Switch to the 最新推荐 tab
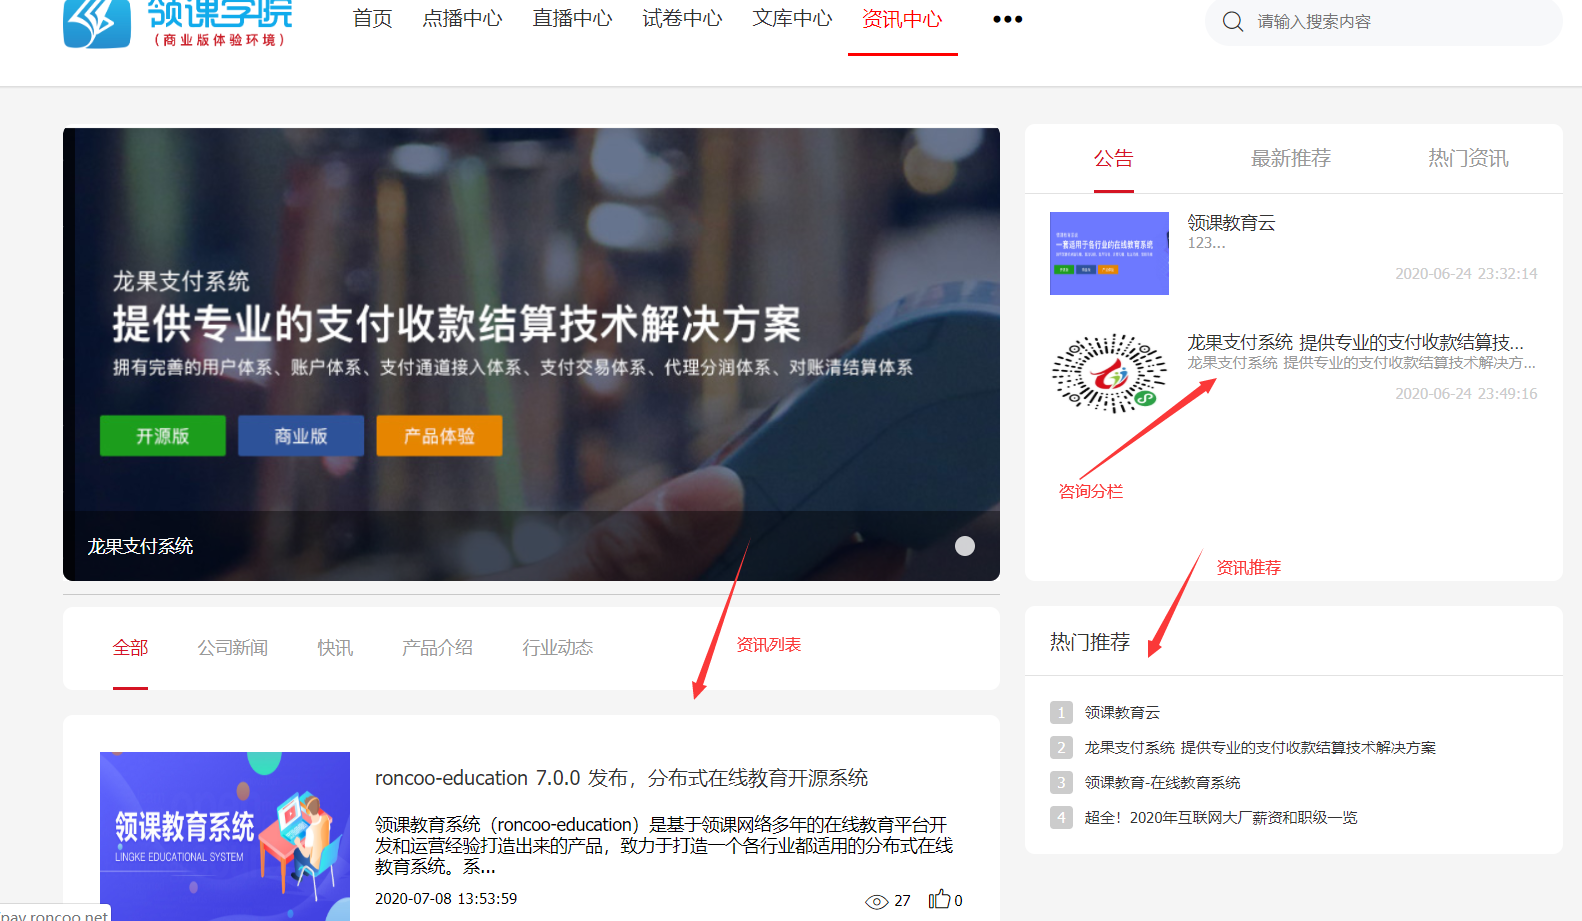This screenshot has width=1582, height=921. pos(1290,158)
